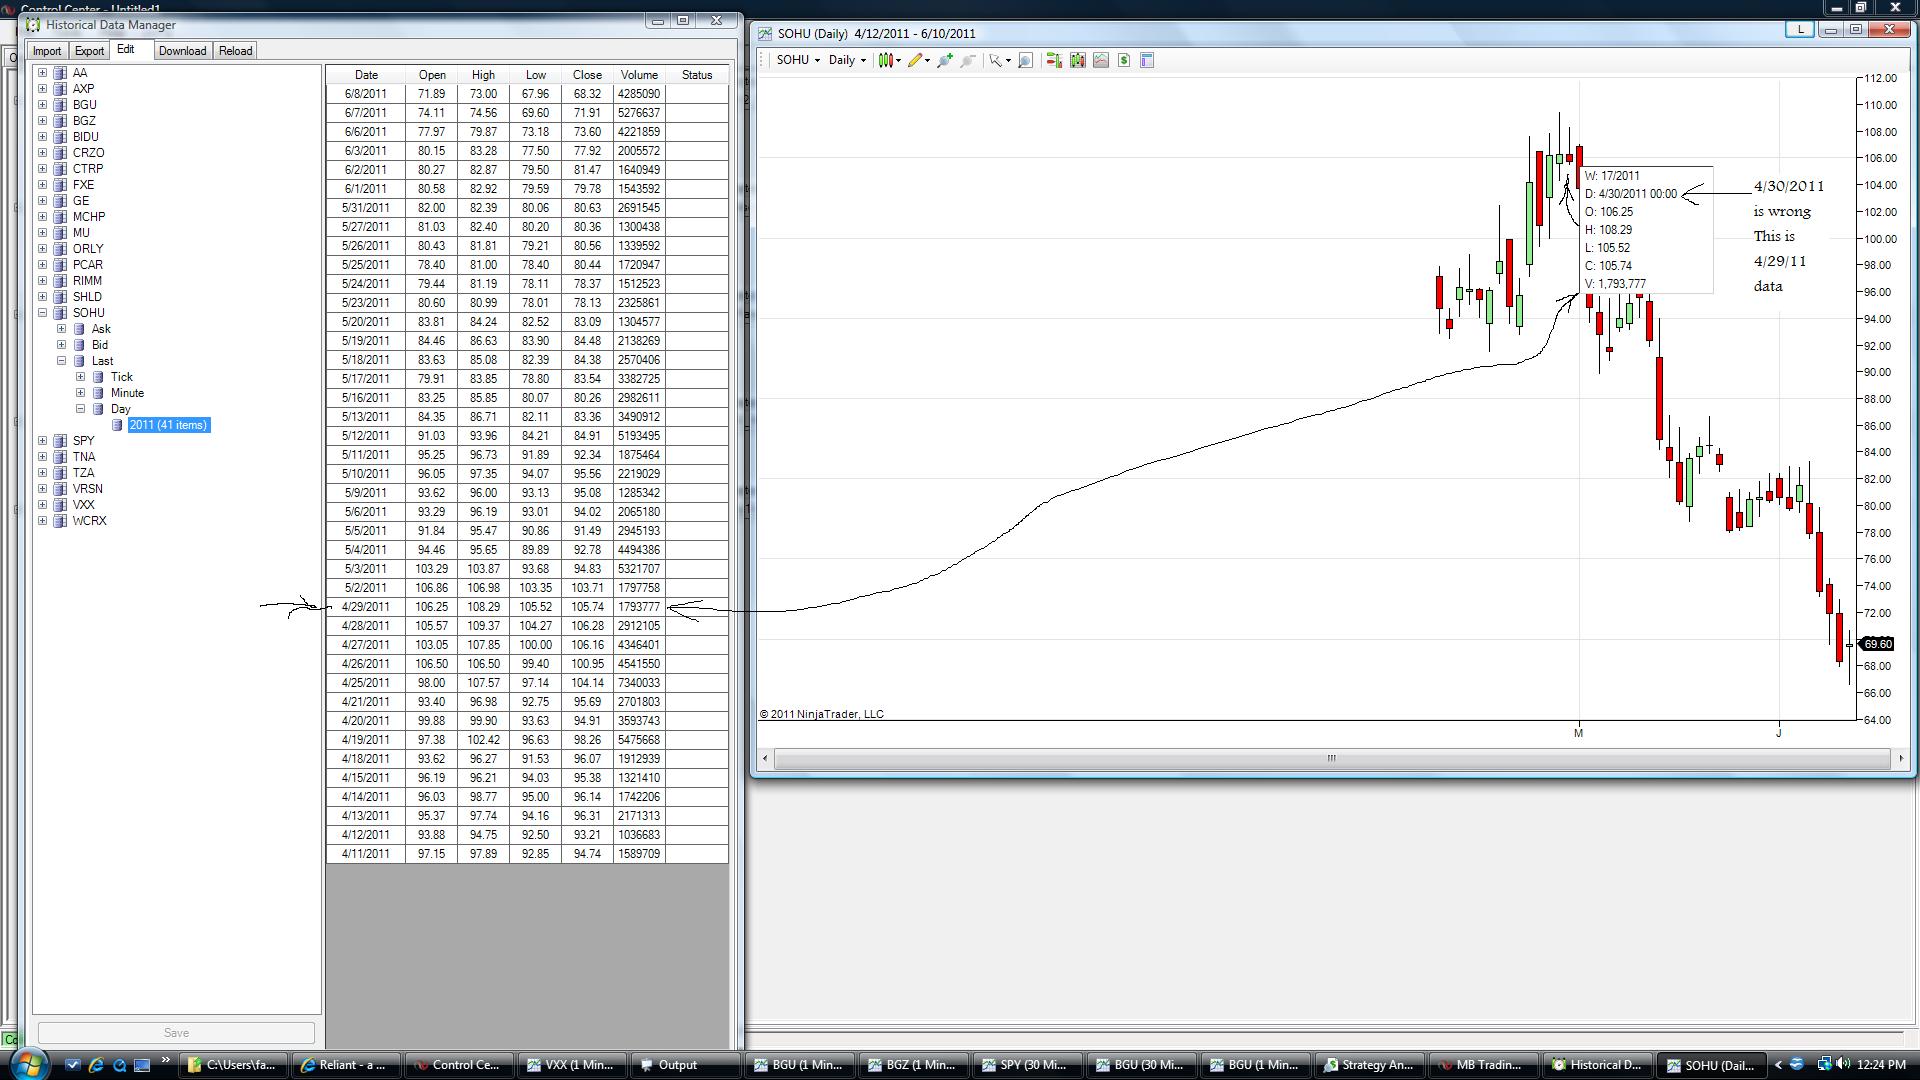Image resolution: width=1920 pixels, height=1080 pixels.
Task: Click the zoom in magnifier icon
Action: 944,60
